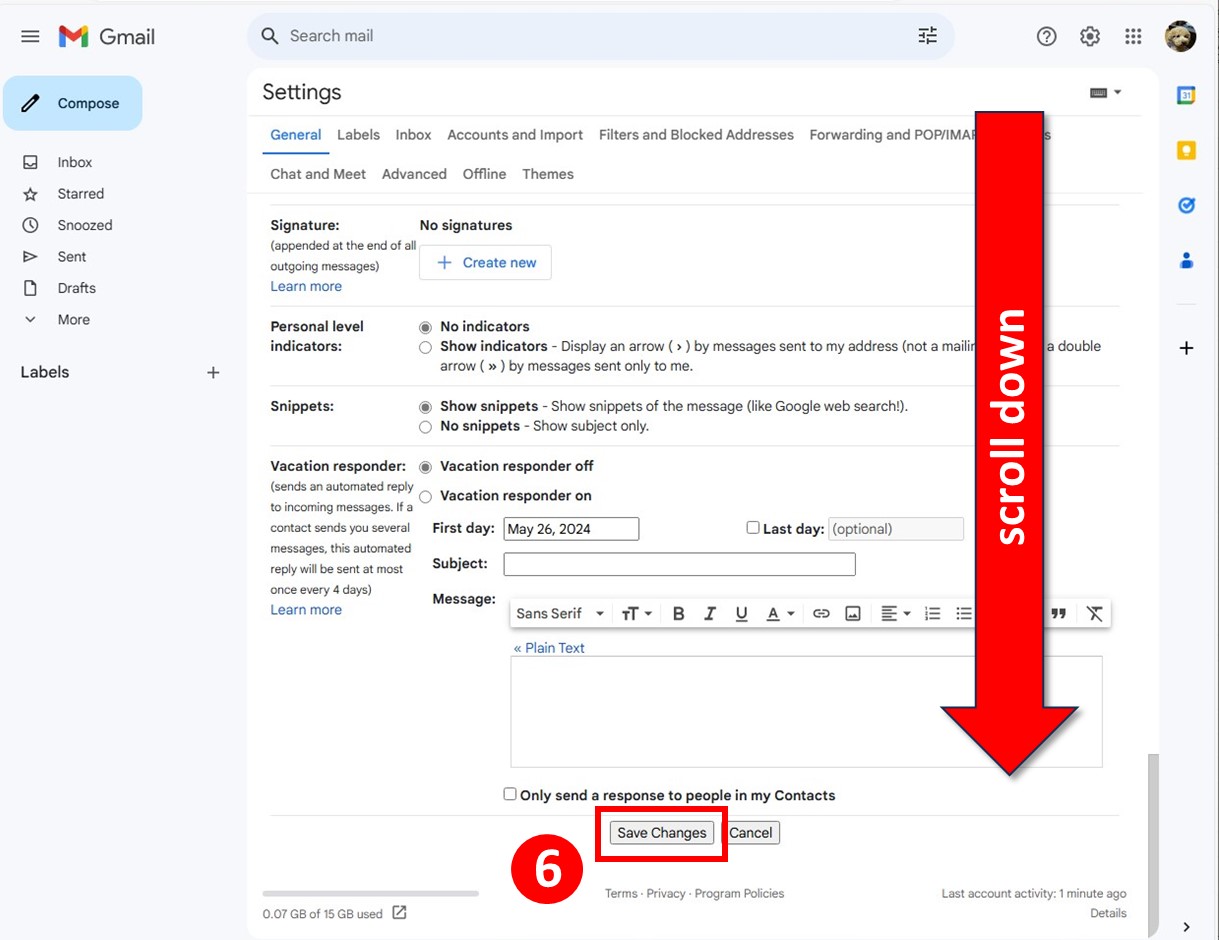Viewport: 1219px width, 940px height.
Task: Open Google Tasks in side panel
Action: pos(1186,205)
